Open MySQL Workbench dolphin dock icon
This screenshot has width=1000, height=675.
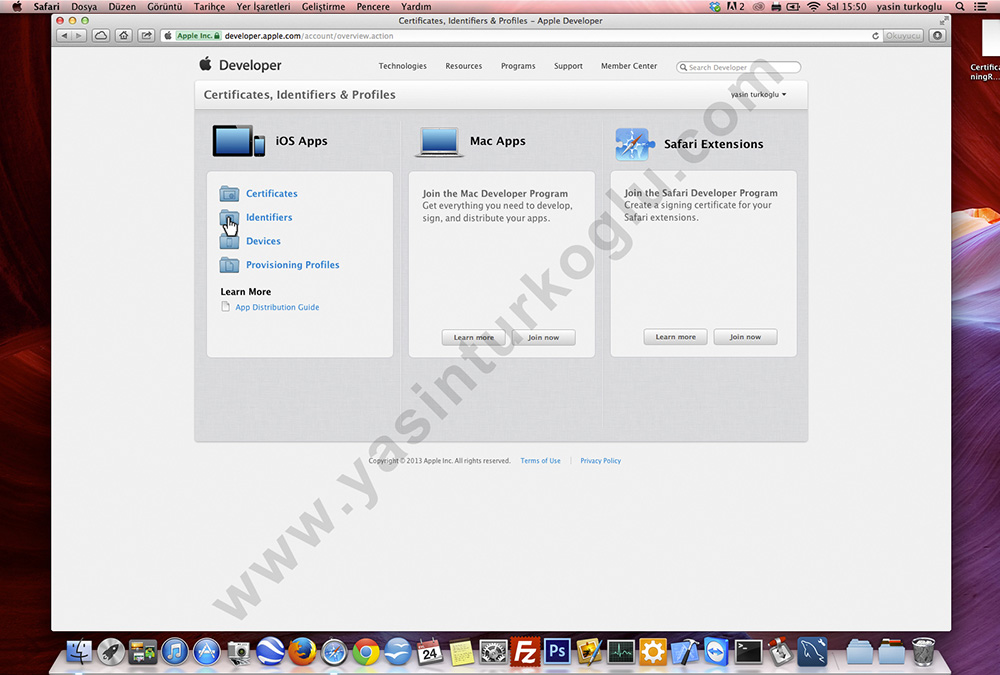pyautogui.click(x=812, y=651)
